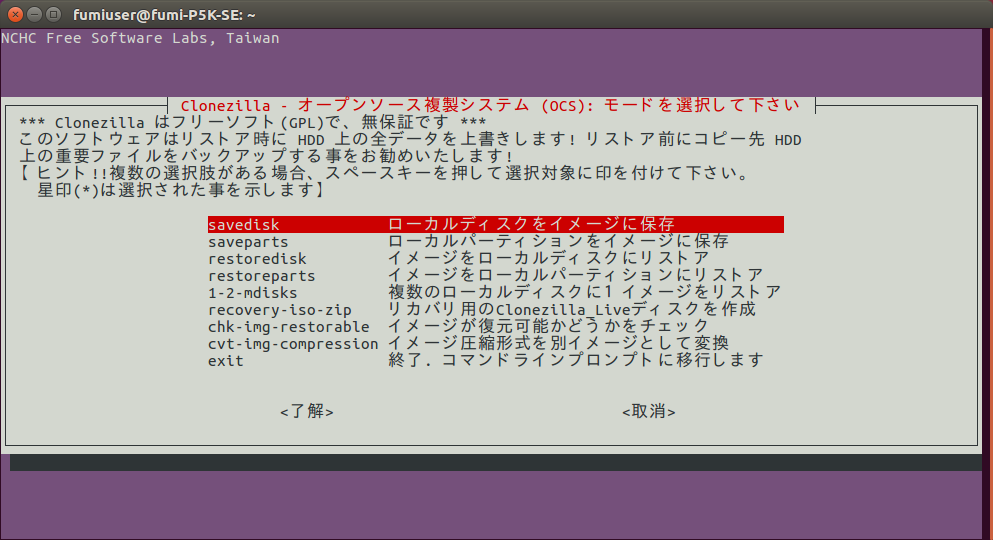The image size is (993, 540).
Task: Click the Clonezilla dialog title text
Action: tap(490, 105)
